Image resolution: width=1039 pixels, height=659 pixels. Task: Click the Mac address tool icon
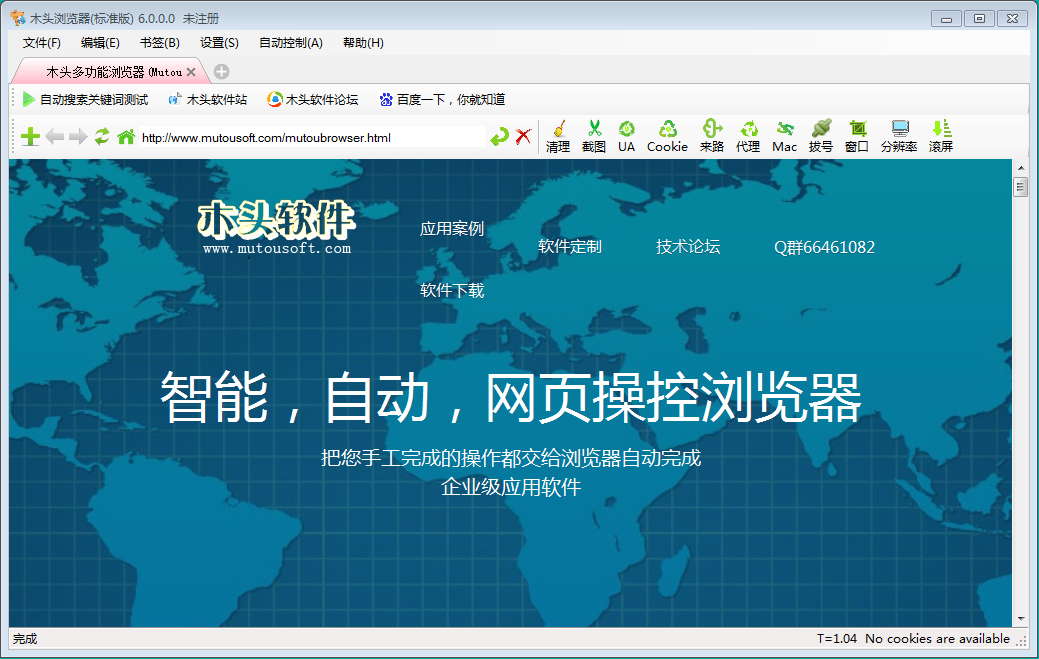[x=785, y=136]
